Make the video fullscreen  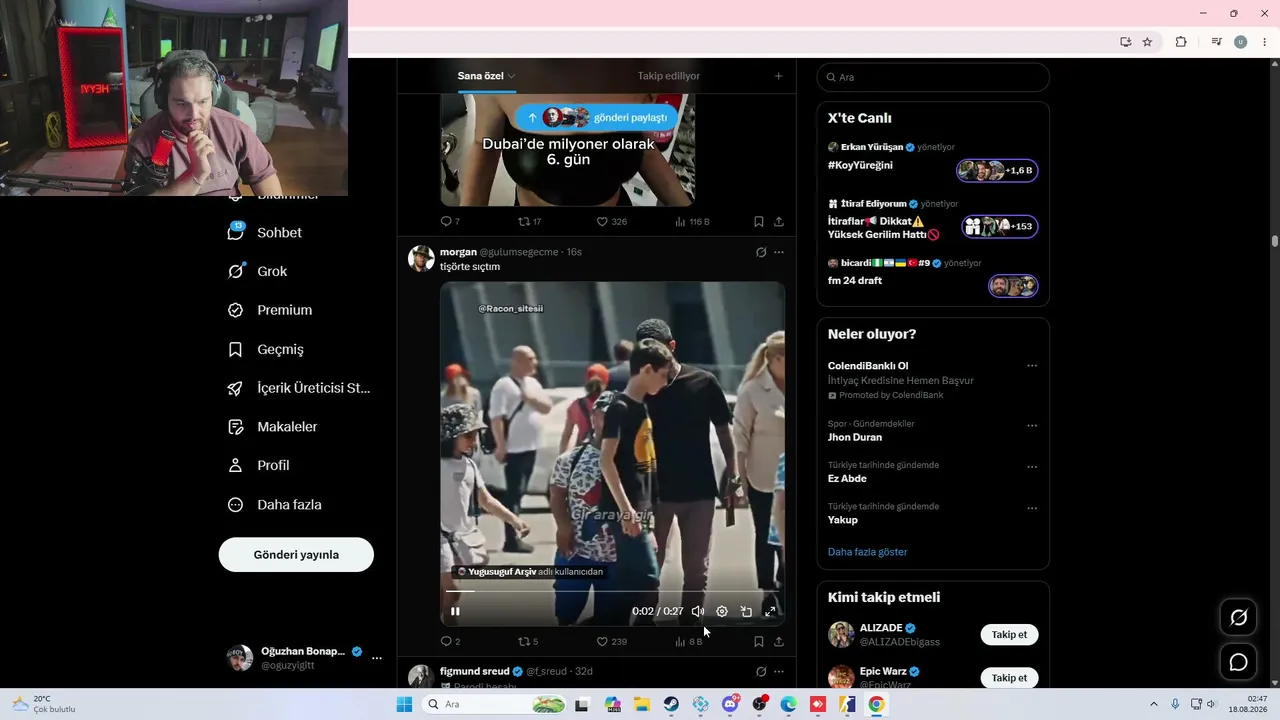coord(770,611)
